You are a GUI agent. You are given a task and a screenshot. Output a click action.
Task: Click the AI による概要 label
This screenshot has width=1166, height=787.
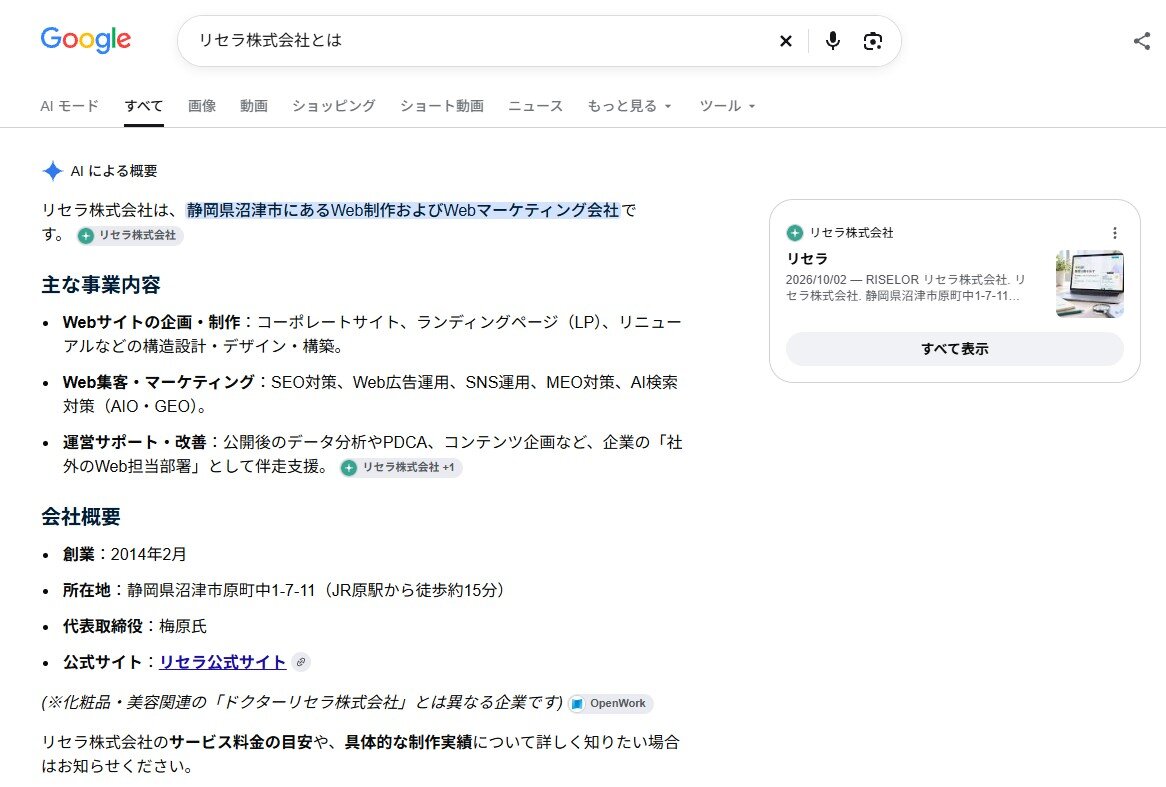click(x=114, y=171)
